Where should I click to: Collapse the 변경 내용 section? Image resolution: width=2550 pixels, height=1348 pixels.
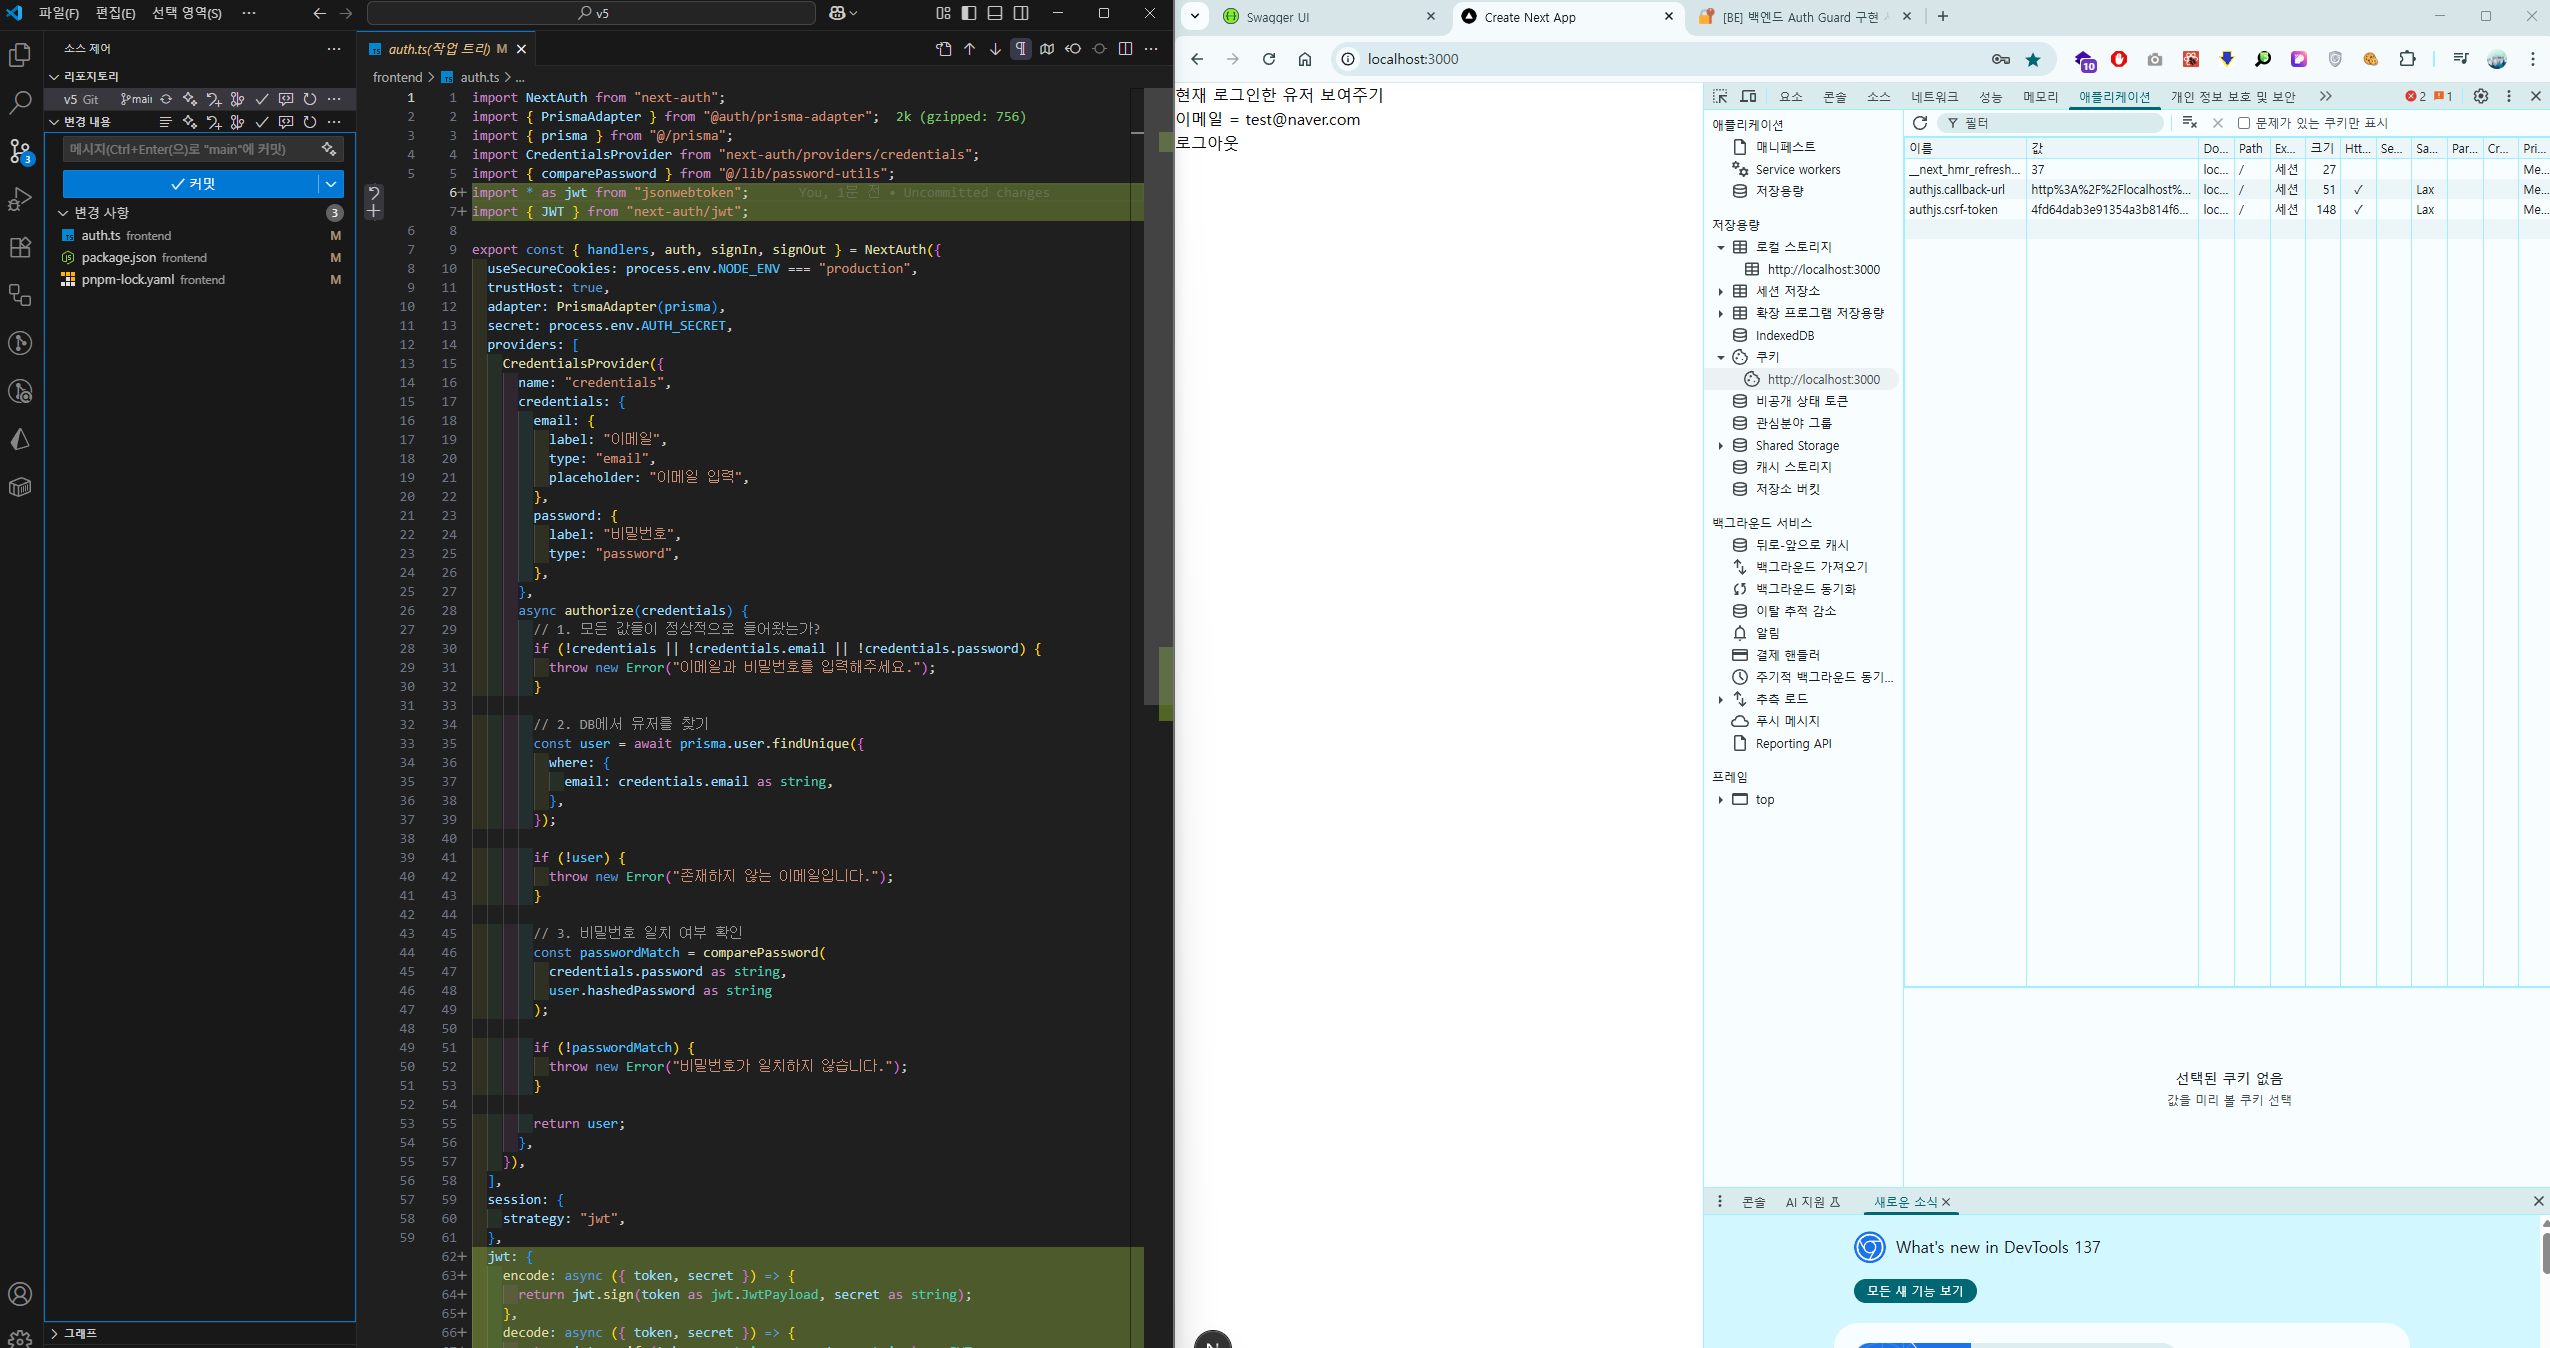click(x=54, y=122)
